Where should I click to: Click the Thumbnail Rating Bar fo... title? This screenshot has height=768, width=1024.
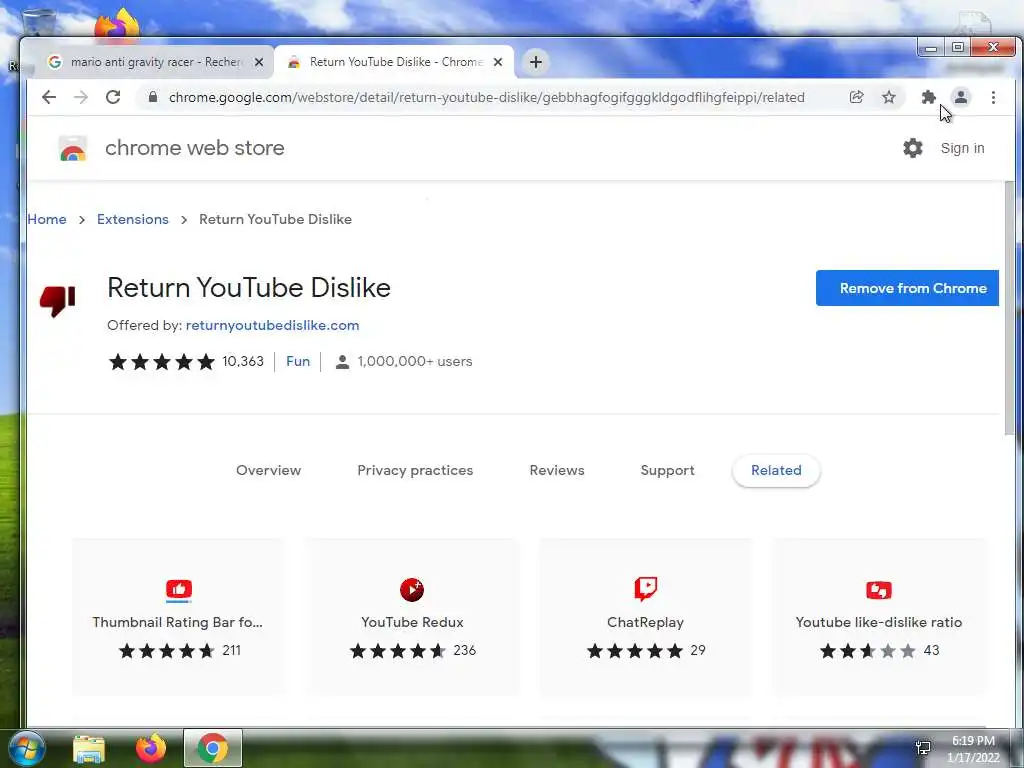178,622
